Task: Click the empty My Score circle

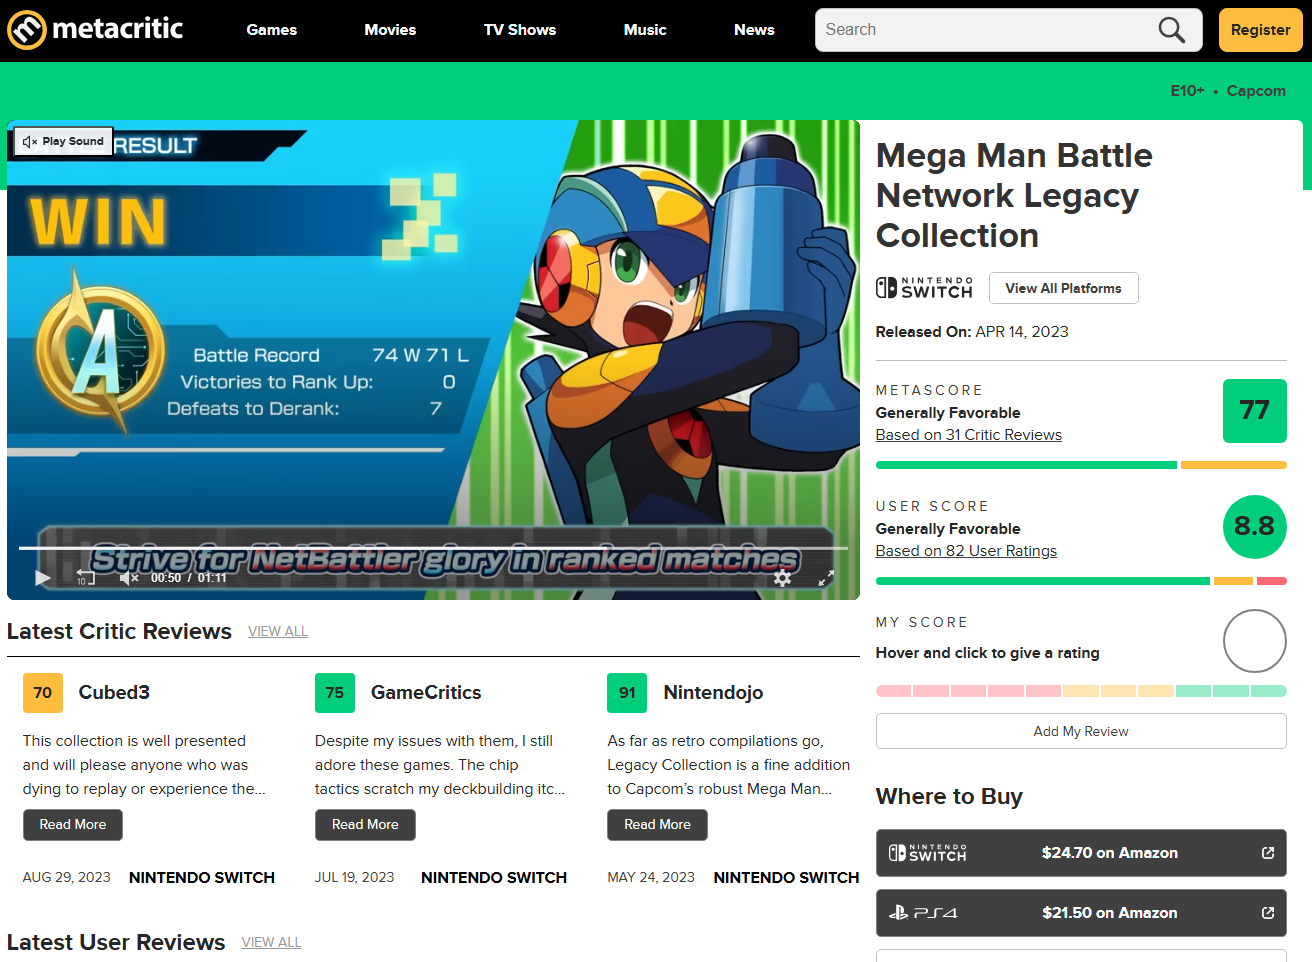Action: click(x=1254, y=641)
